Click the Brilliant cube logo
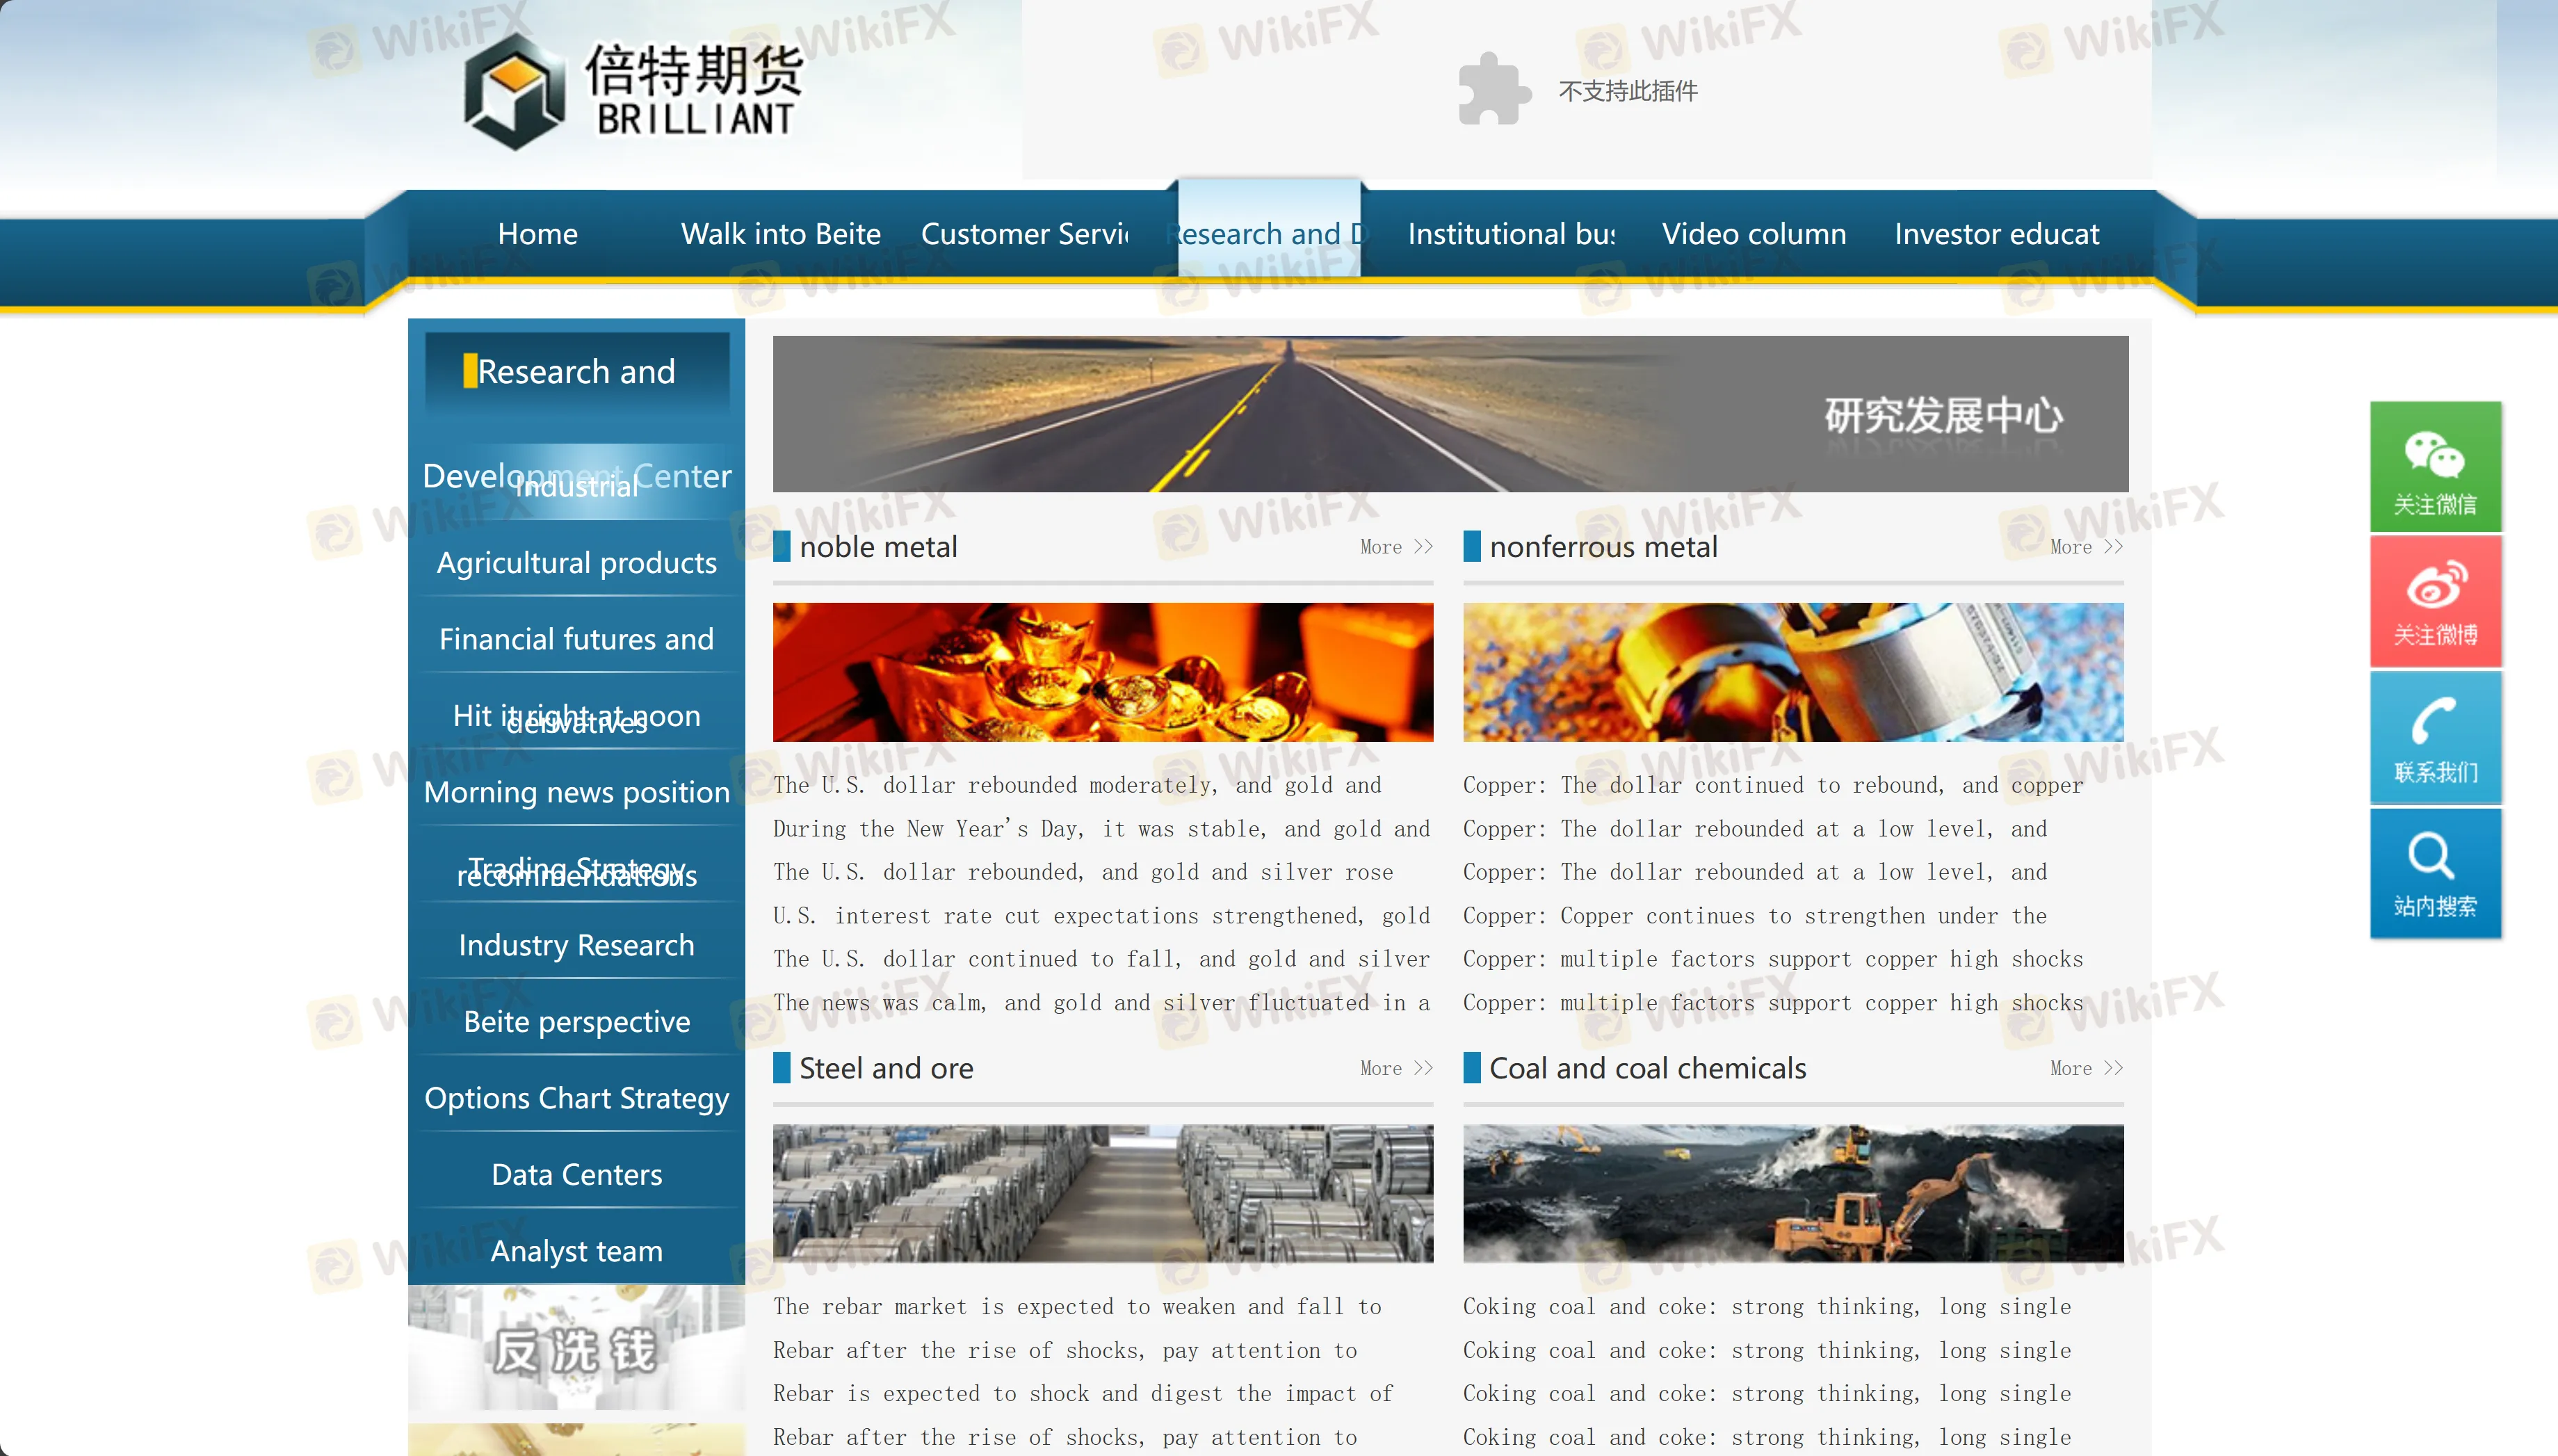Viewport: 2558px width, 1456px height. click(514, 92)
